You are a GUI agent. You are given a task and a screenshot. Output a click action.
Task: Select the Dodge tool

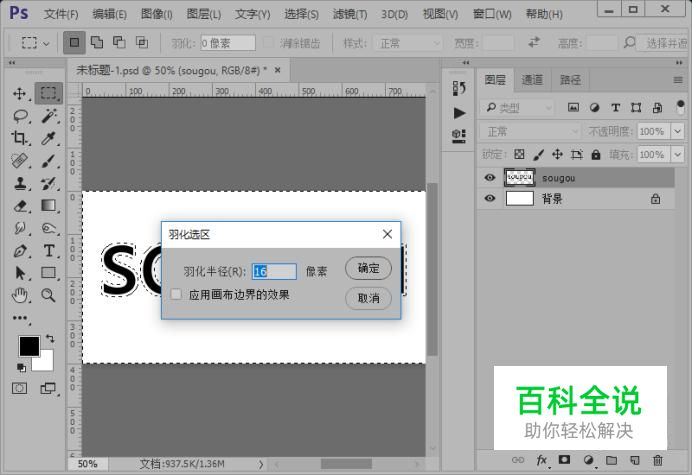49,228
